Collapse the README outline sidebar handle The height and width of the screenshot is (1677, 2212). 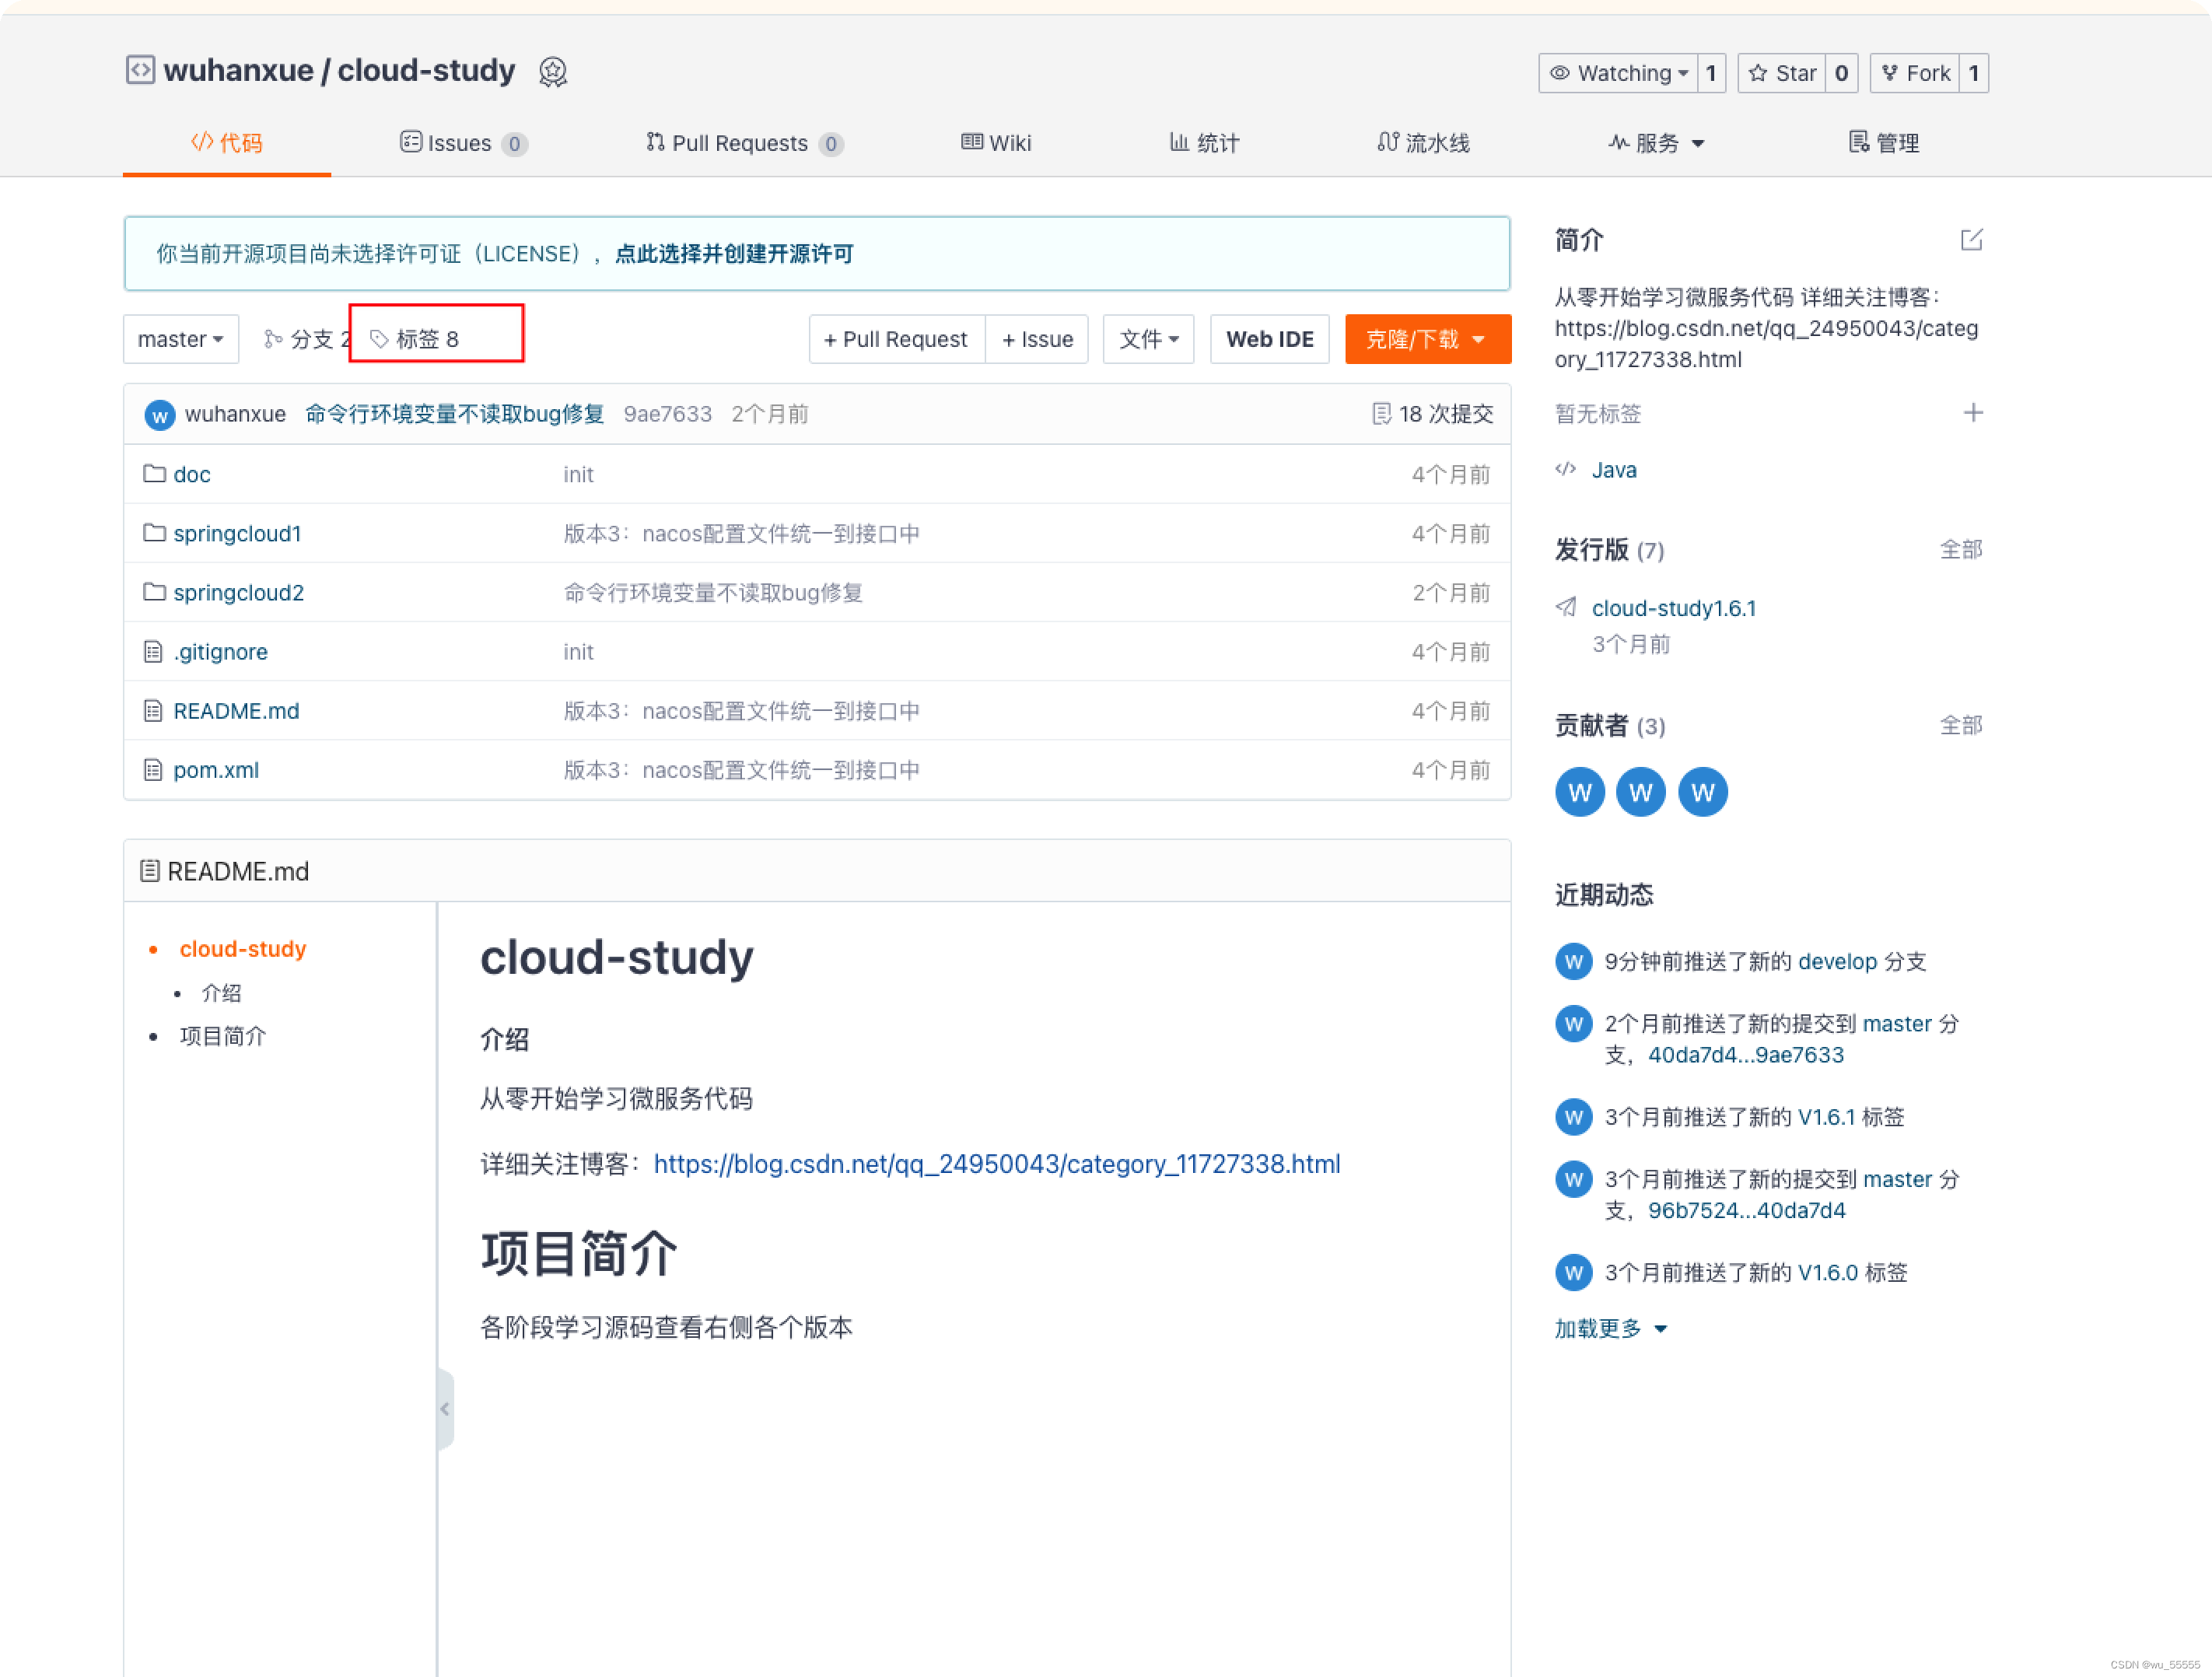[445, 1408]
